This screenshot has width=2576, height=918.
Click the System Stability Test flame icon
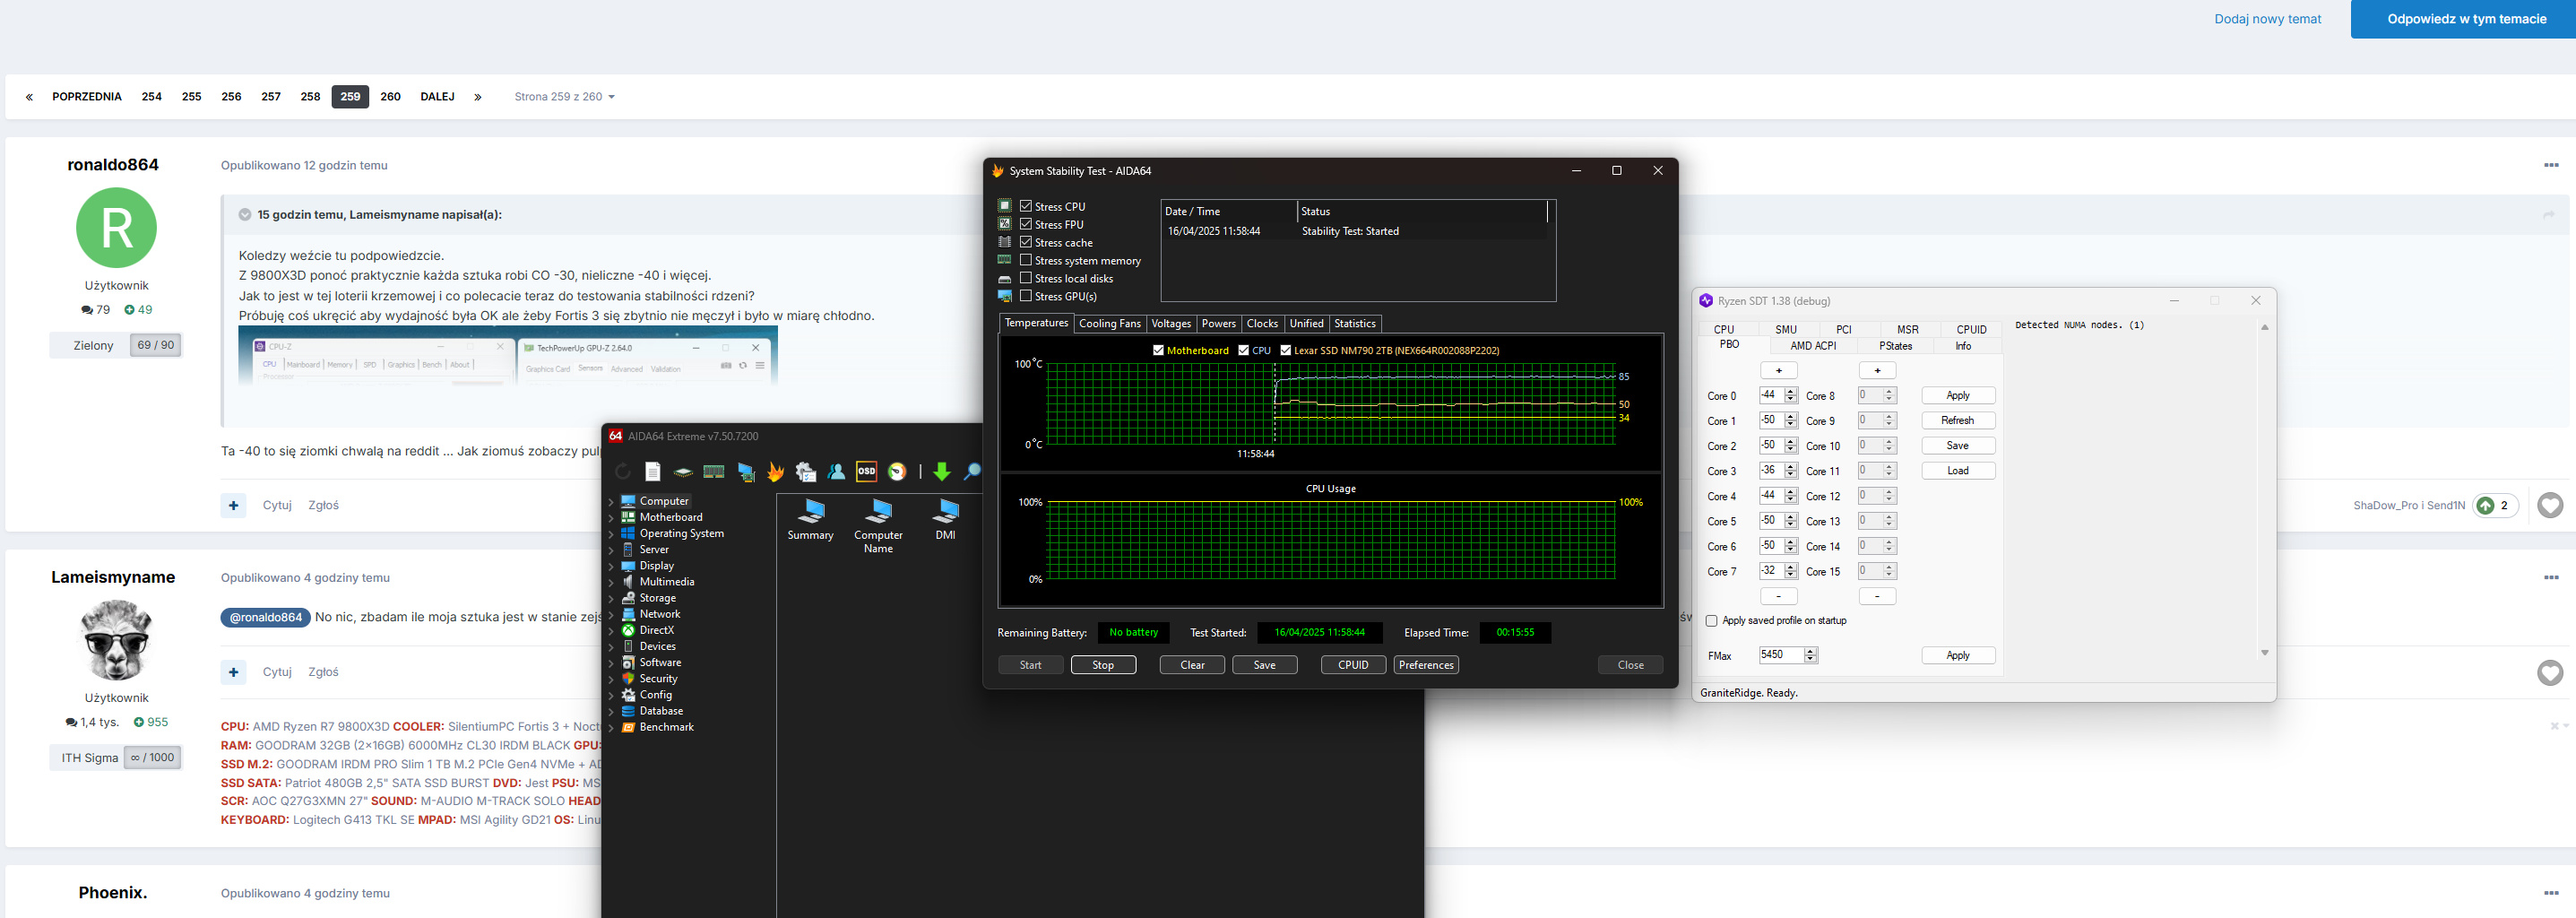(775, 472)
